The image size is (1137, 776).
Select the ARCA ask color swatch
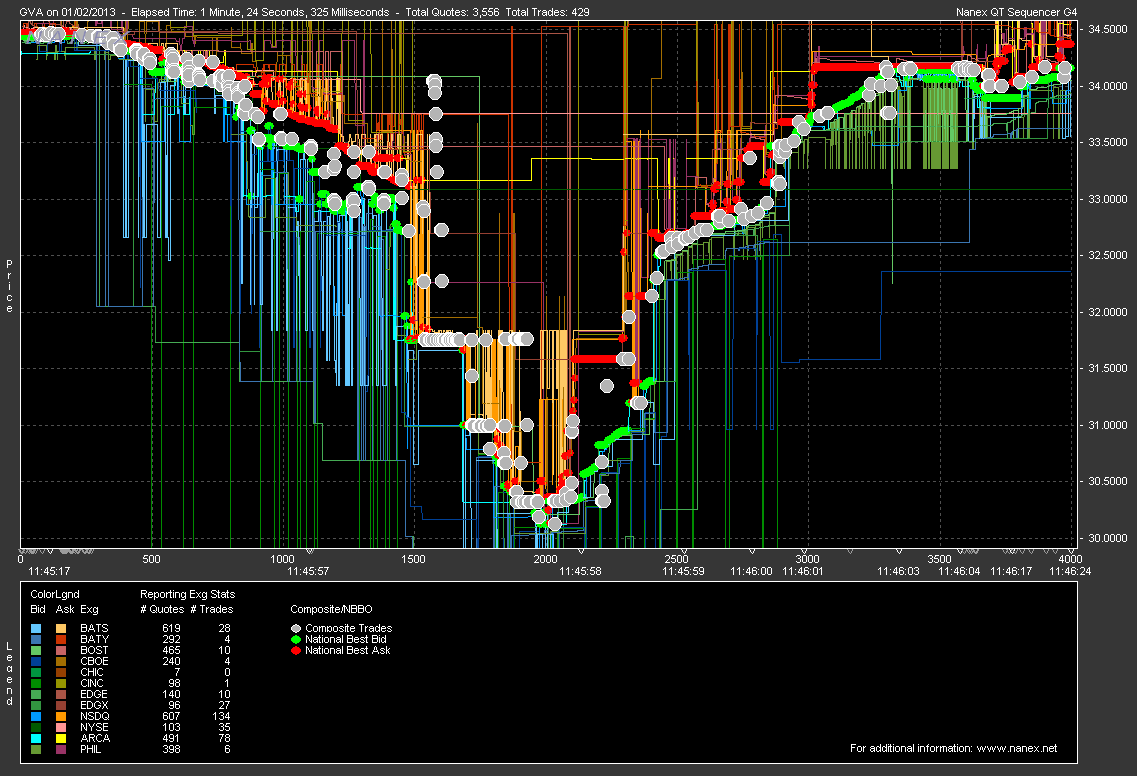point(61,738)
